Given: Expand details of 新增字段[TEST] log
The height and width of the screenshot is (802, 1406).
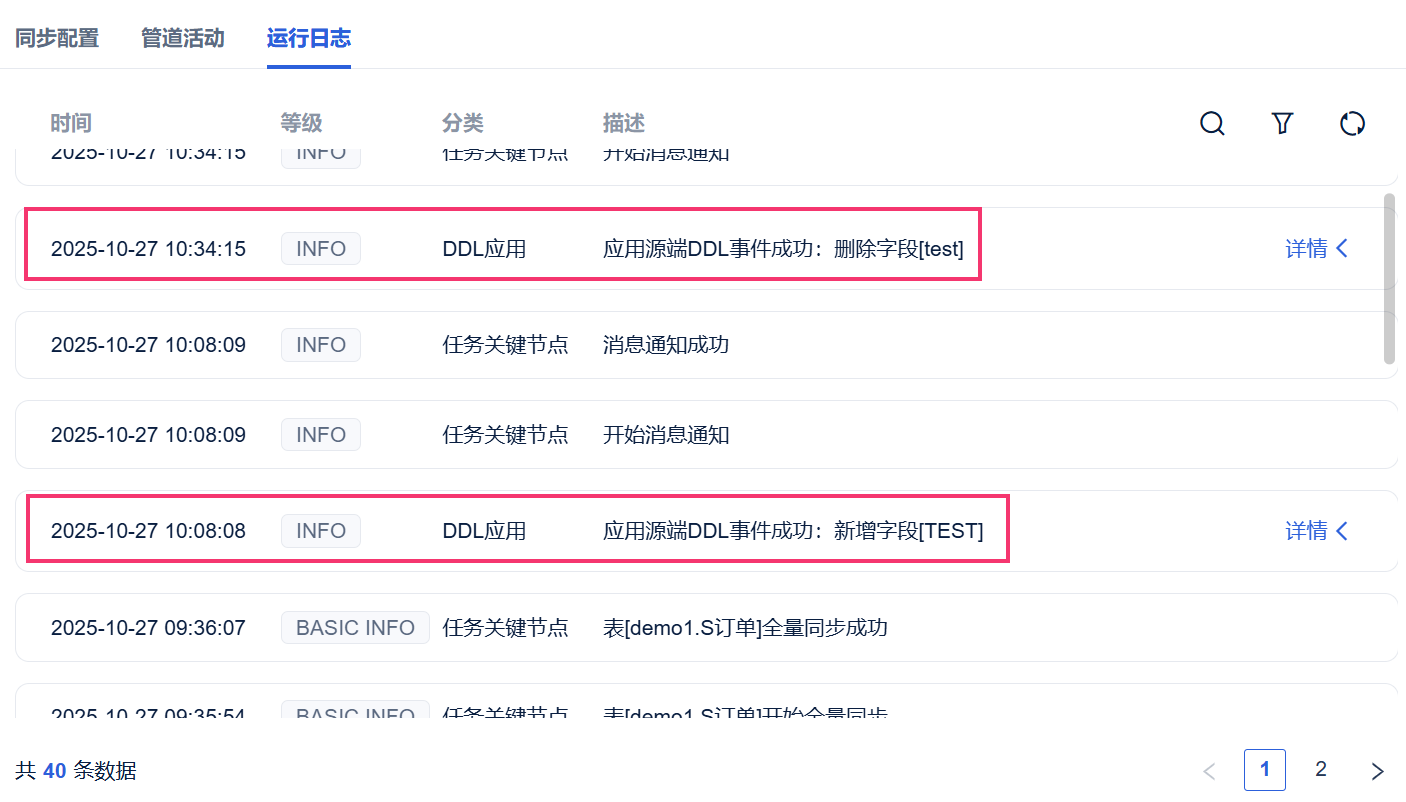Looking at the screenshot, I should 1316,531.
